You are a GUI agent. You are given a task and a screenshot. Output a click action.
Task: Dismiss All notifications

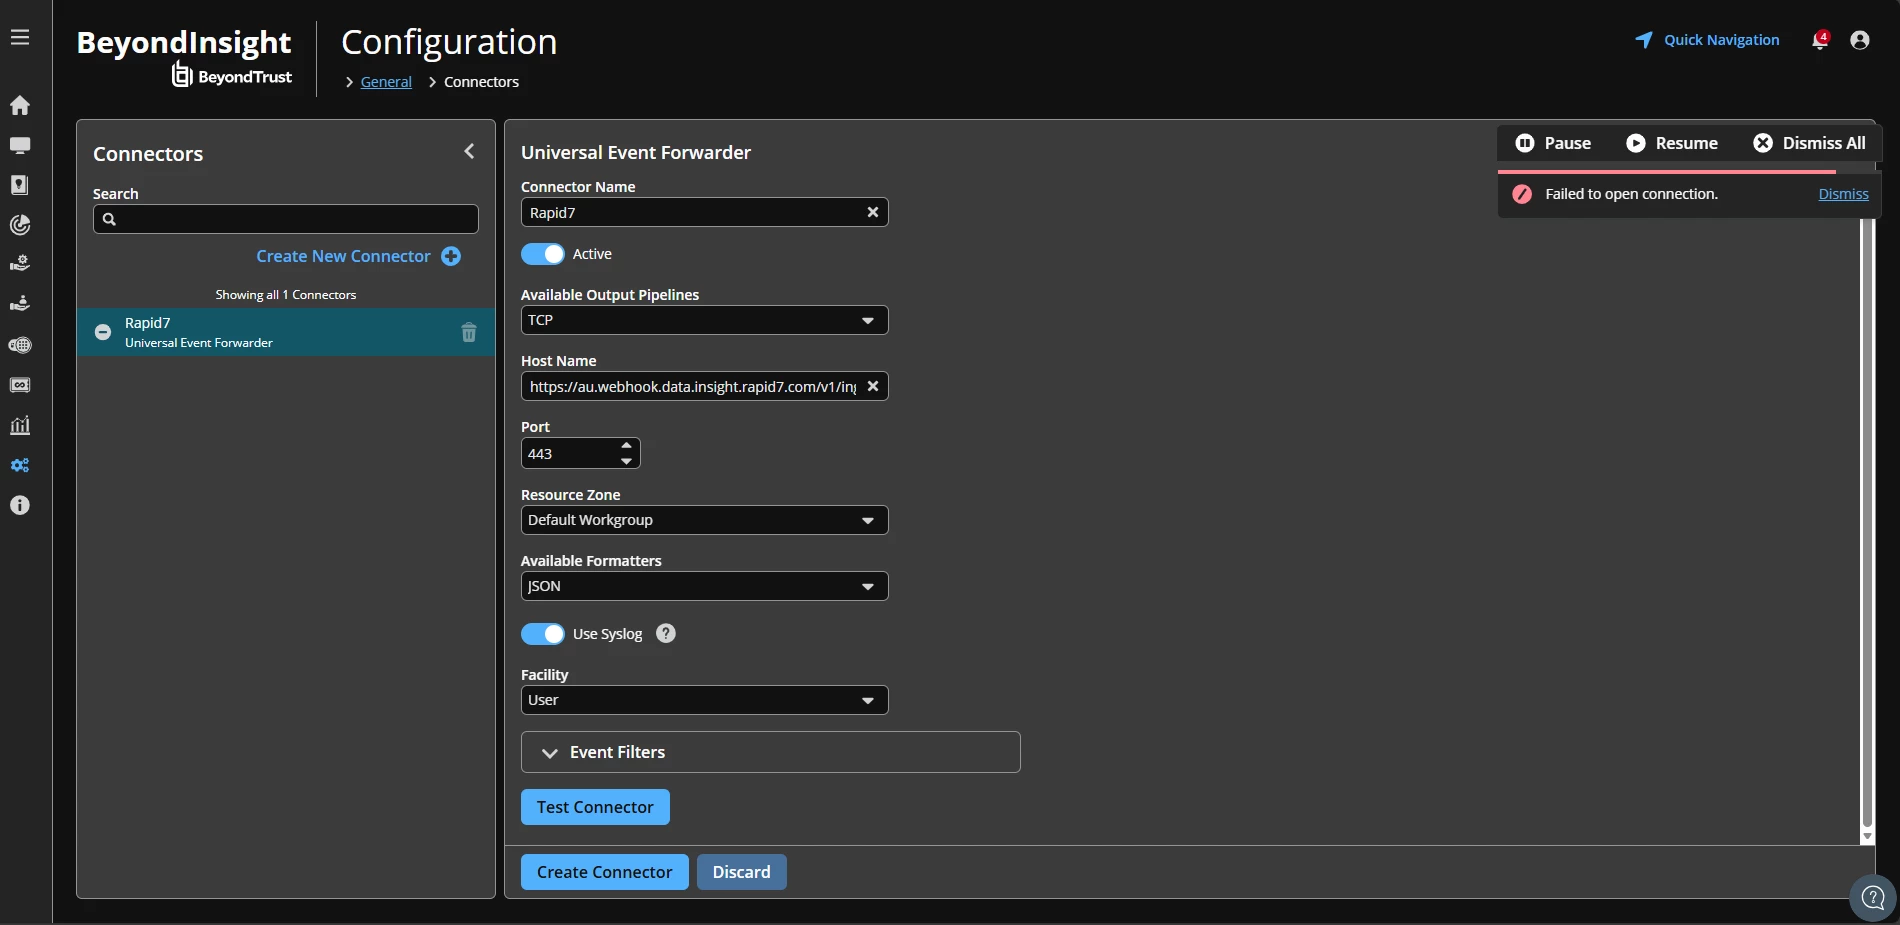tap(1809, 143)
